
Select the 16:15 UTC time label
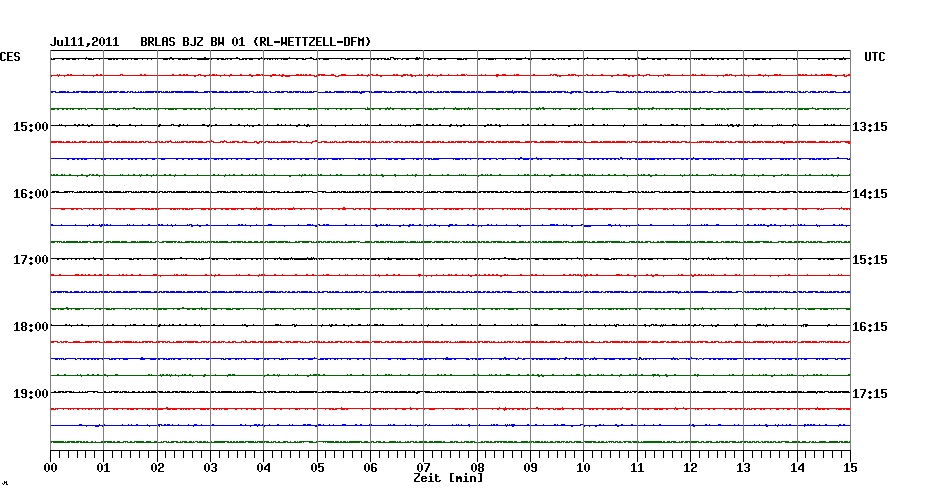click(x=869, y=327)
